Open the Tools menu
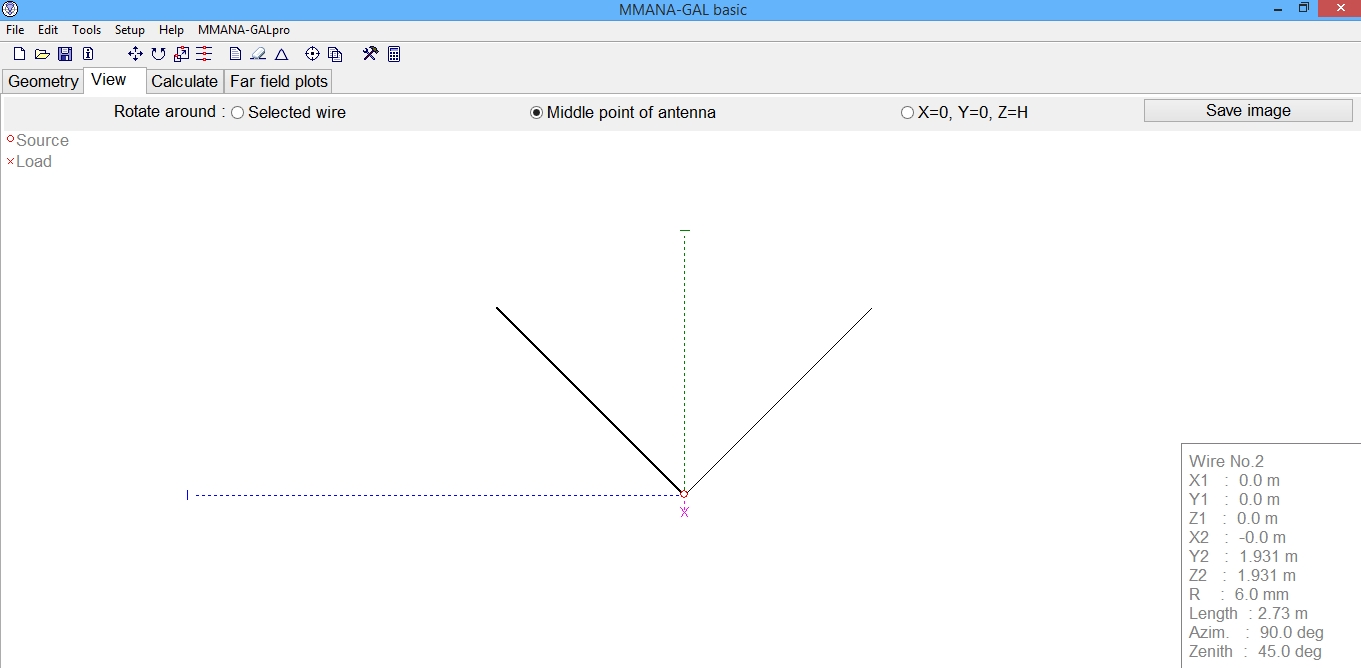 pyautogui.click(x=86, y=30)
